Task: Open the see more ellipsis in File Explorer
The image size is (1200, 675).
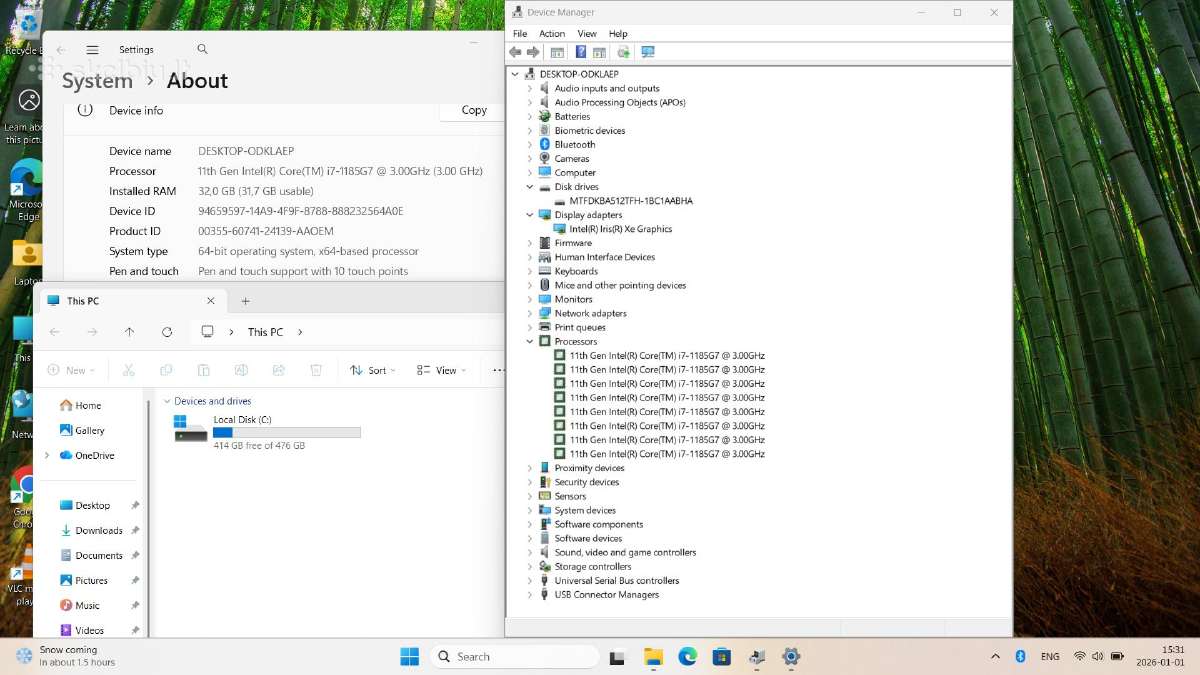Action: pos(497,370)
